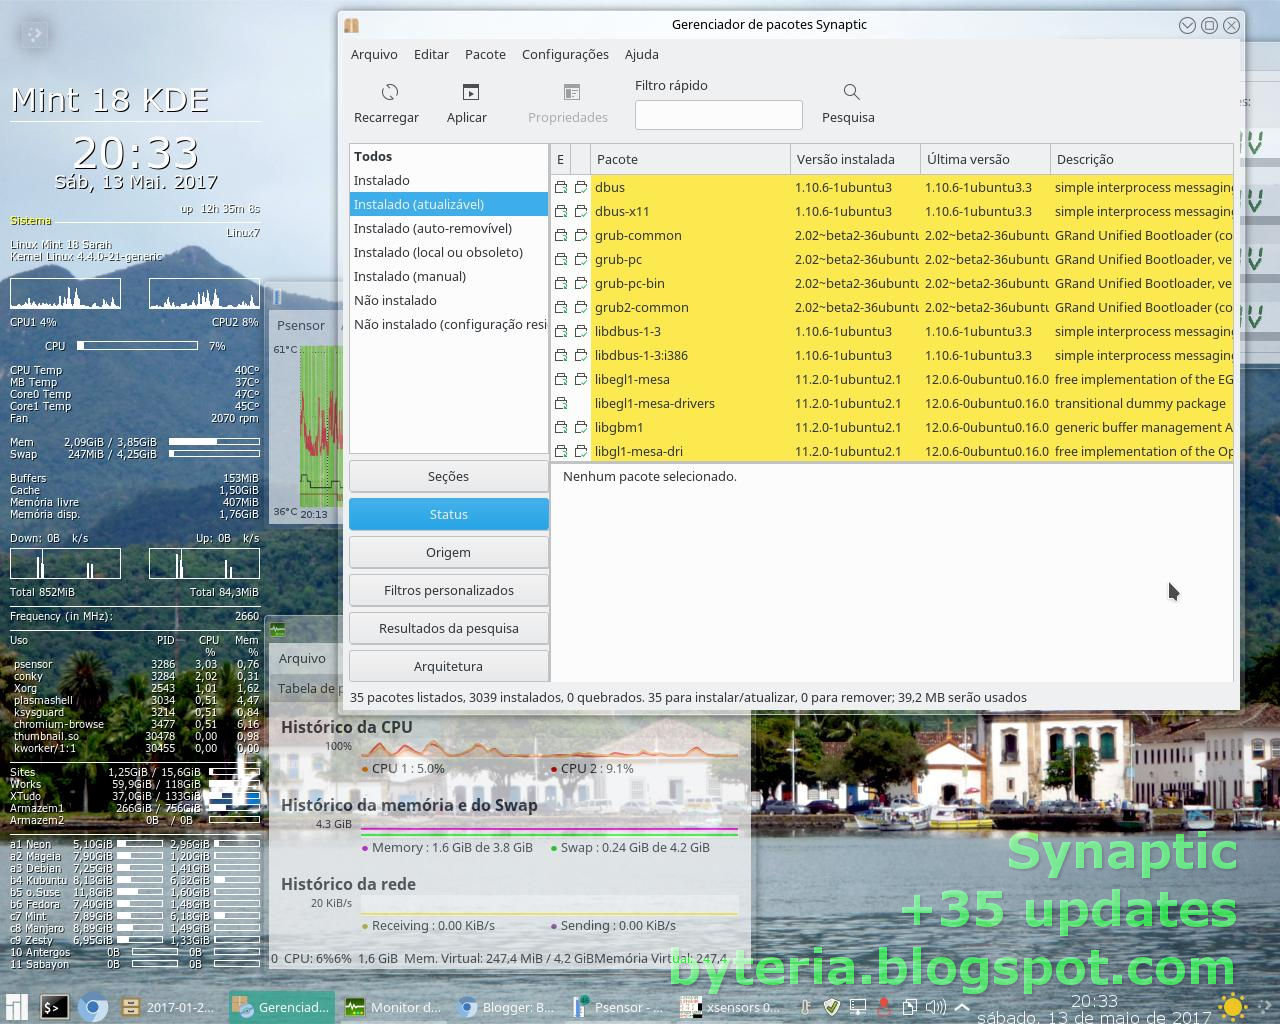Toggle selection marker on libdbus-1-3 row

(x=560, y=331)
